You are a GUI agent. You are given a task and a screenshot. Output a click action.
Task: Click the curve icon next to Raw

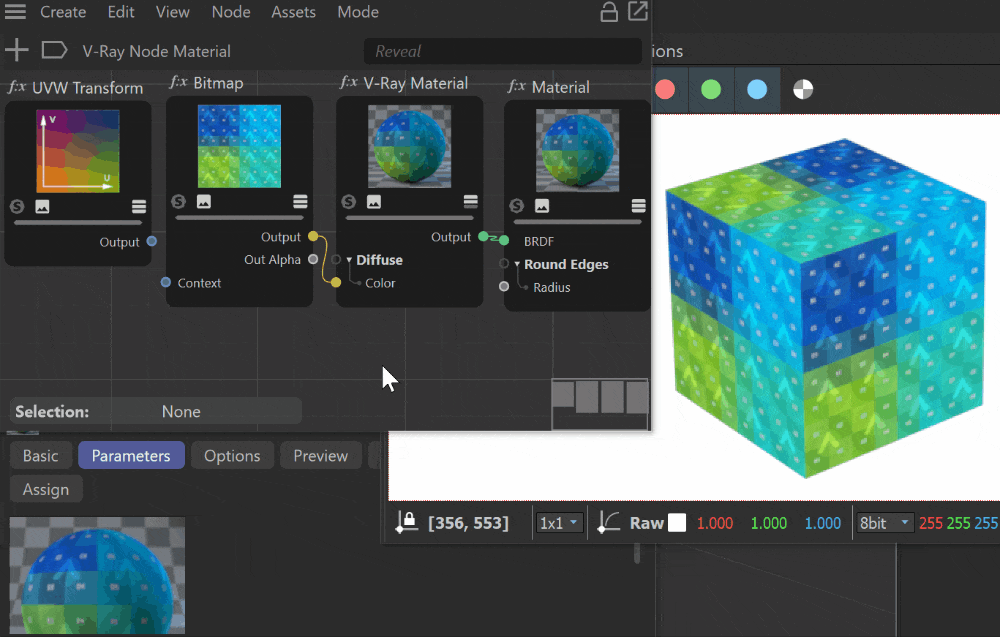point(608,522)
